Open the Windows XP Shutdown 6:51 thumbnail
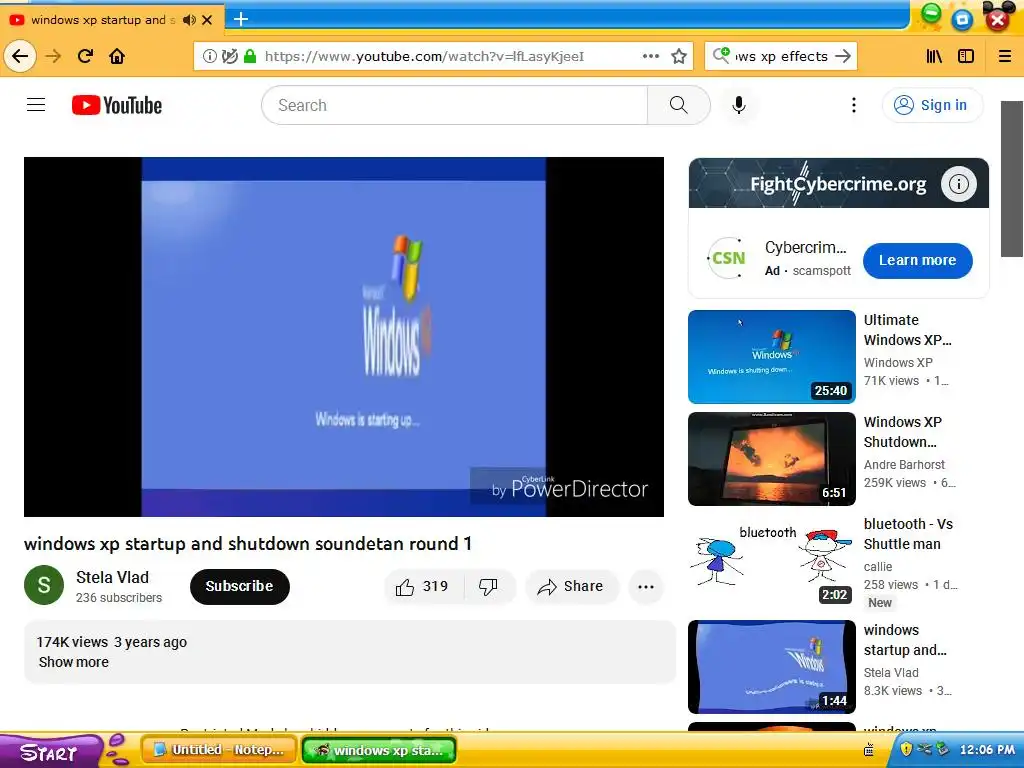The width and height of the screenshot is (1024, 768). [772, 458]
